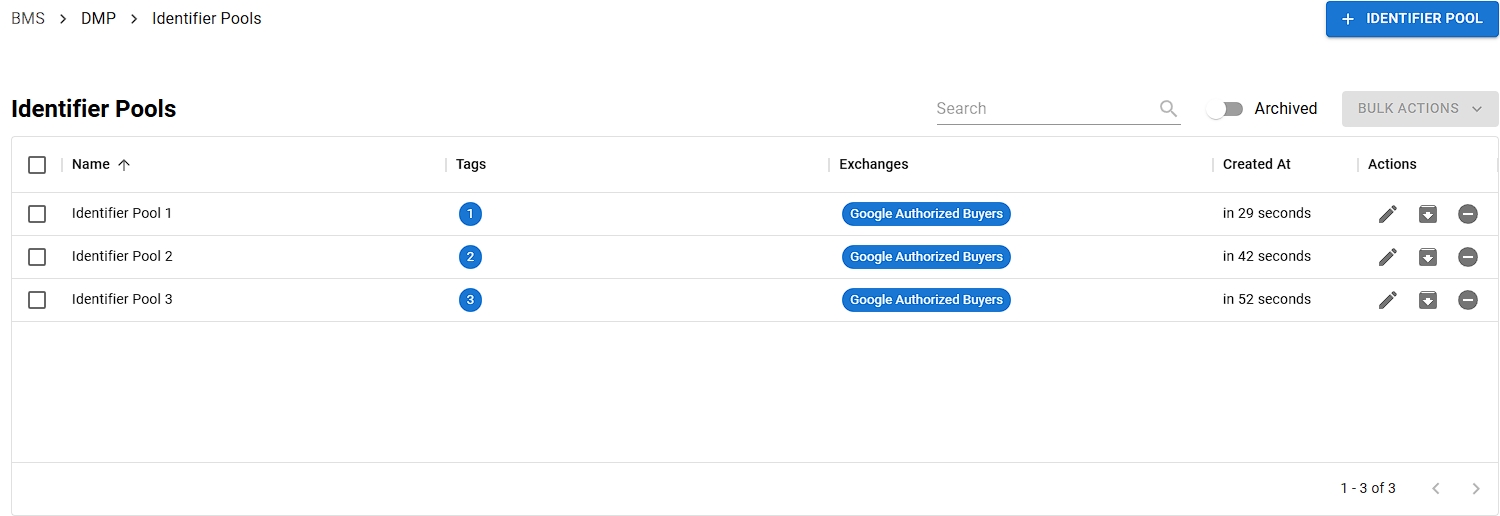Image resolution: width=1500 pixels, height=516 pixels.
Task: Archive Identifier Pool 2
Action: coord(1428,257)
